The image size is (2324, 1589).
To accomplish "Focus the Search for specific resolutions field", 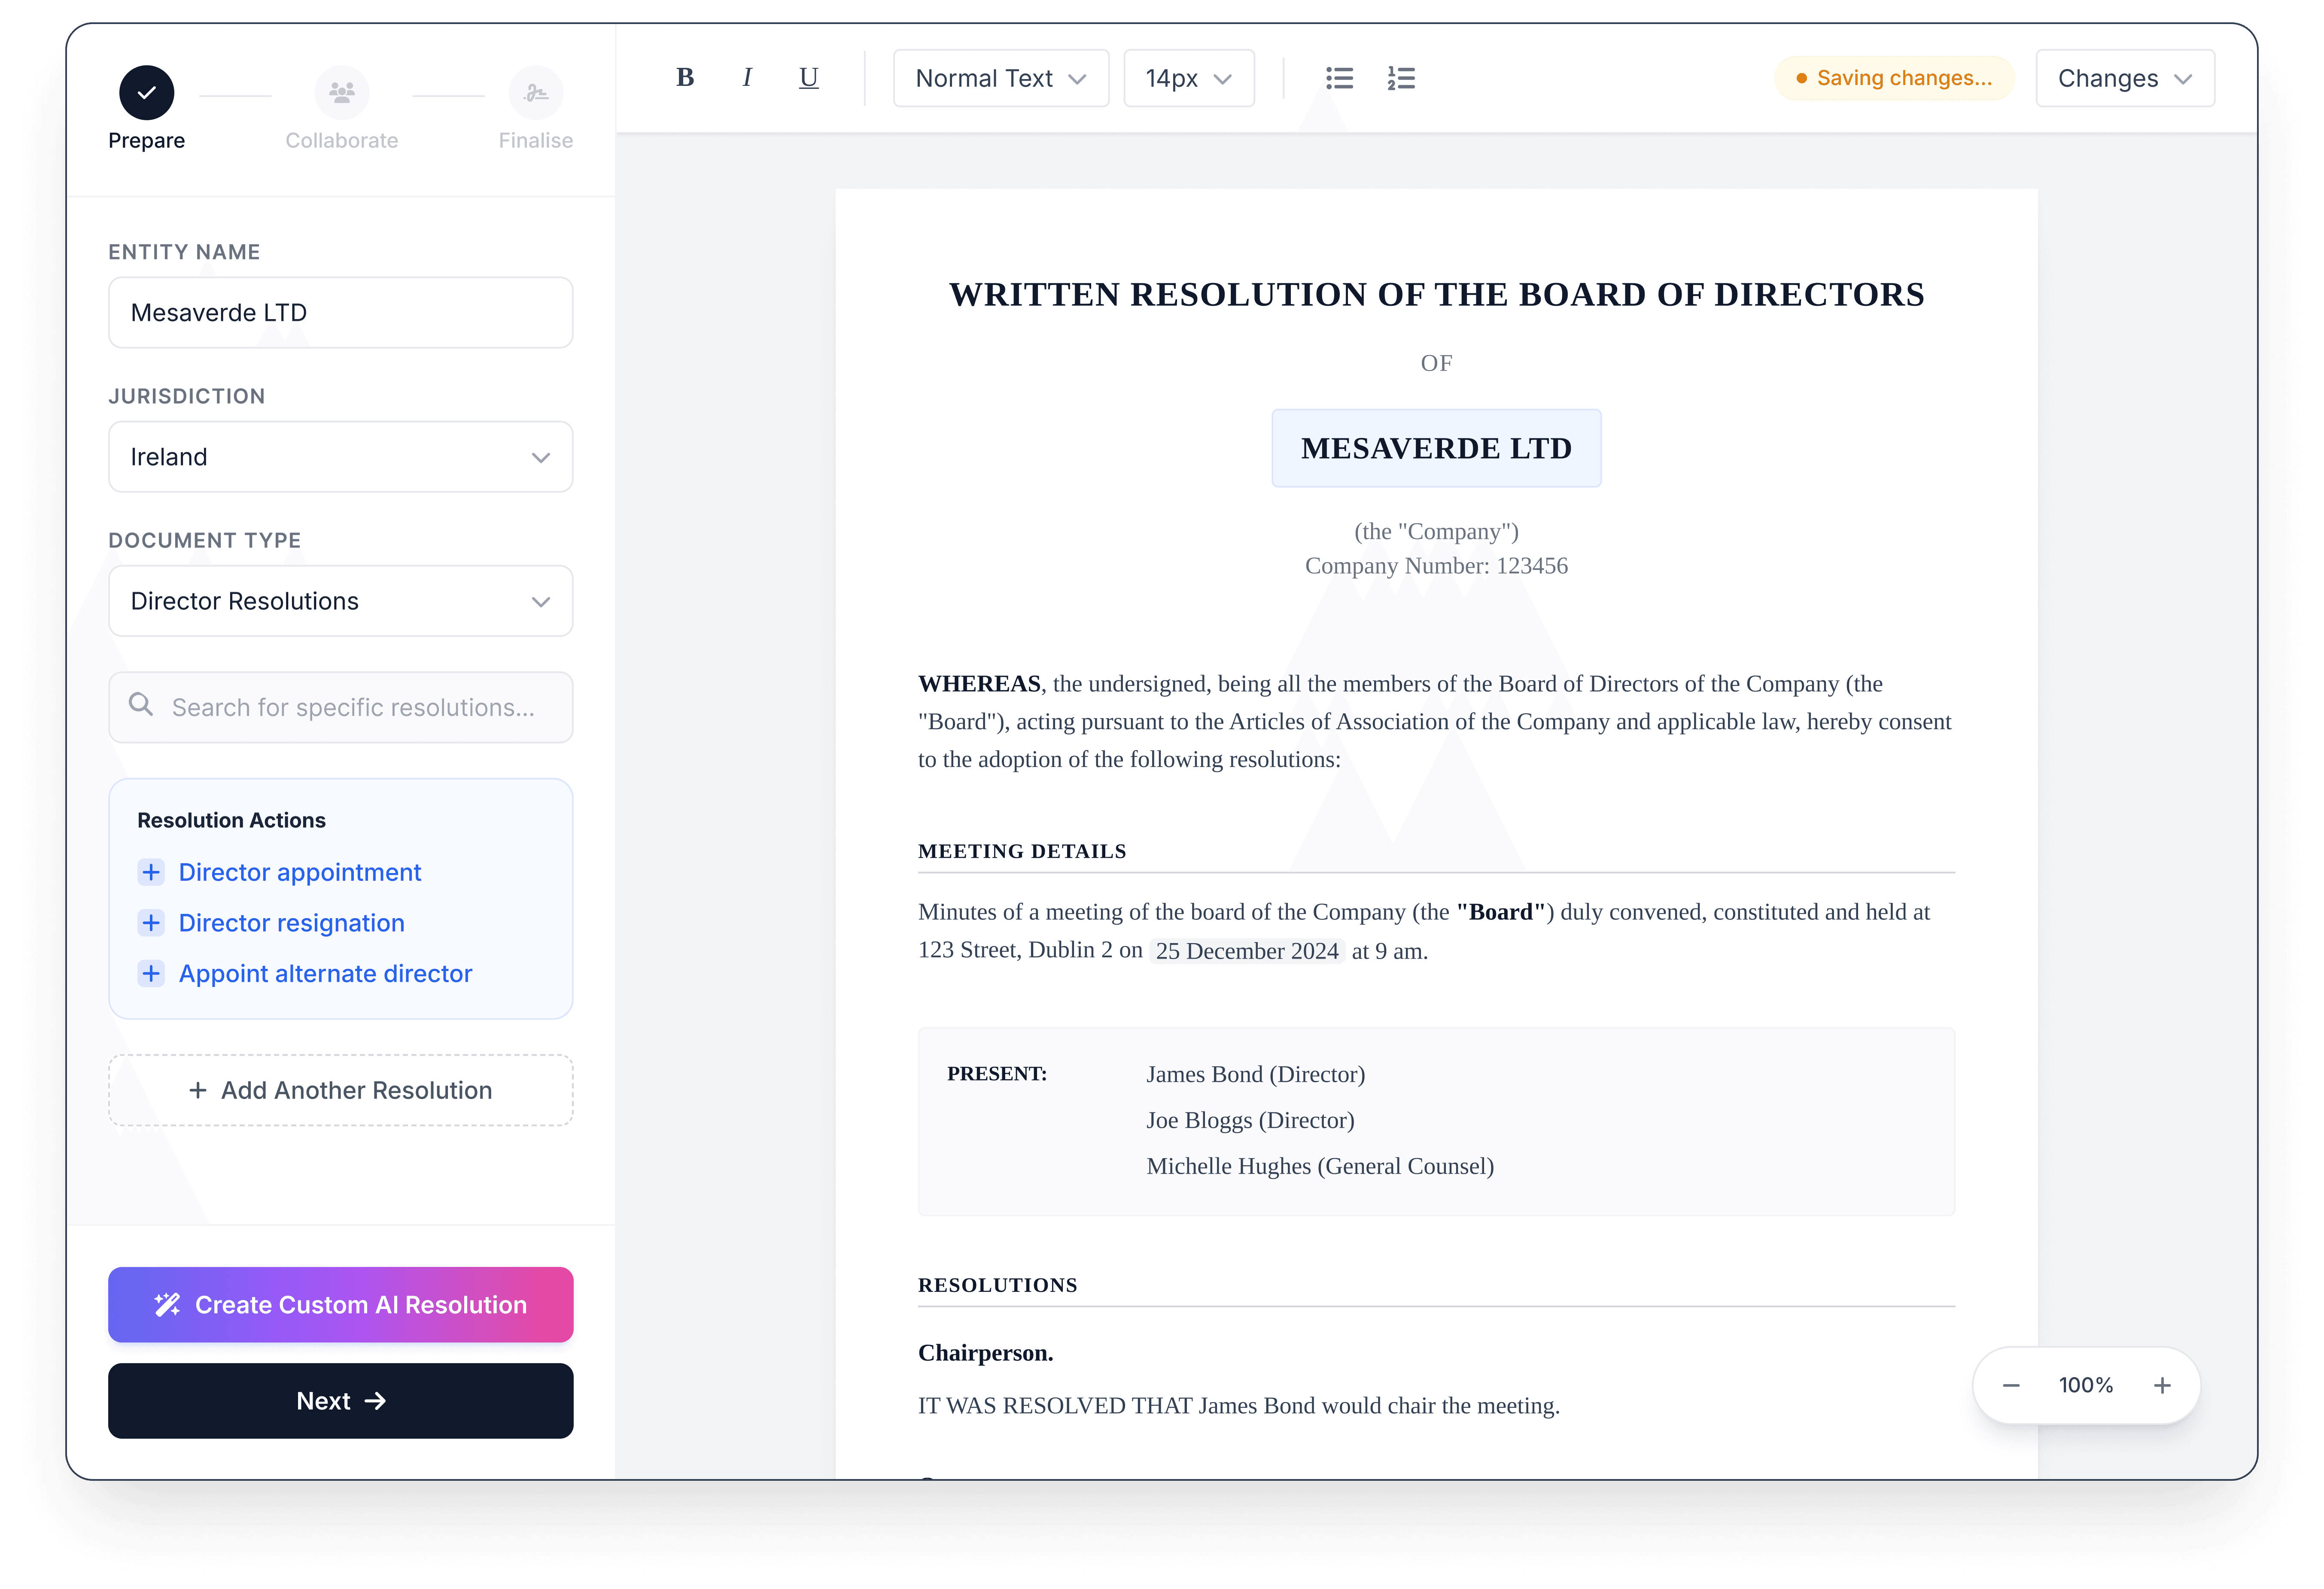I will (x=352, y=707).
